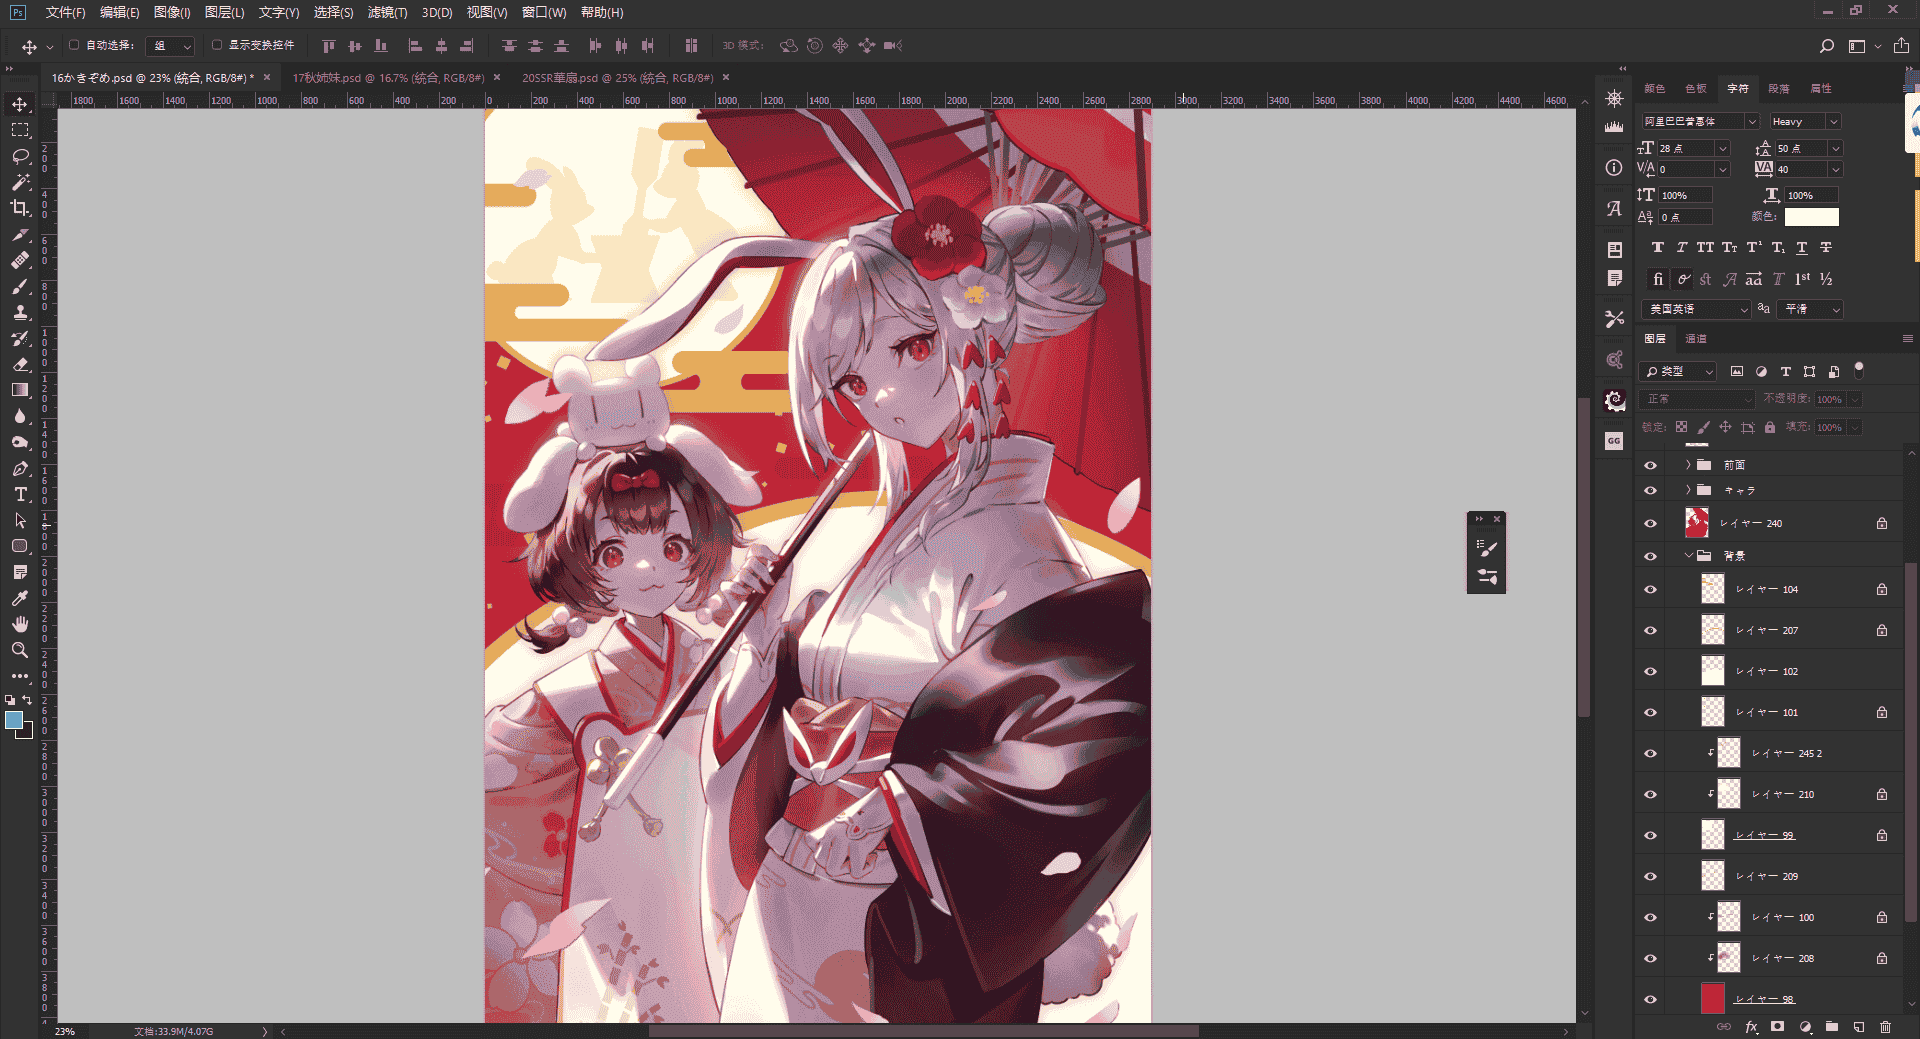Select the Pen tool

click(x=20, y=468)
